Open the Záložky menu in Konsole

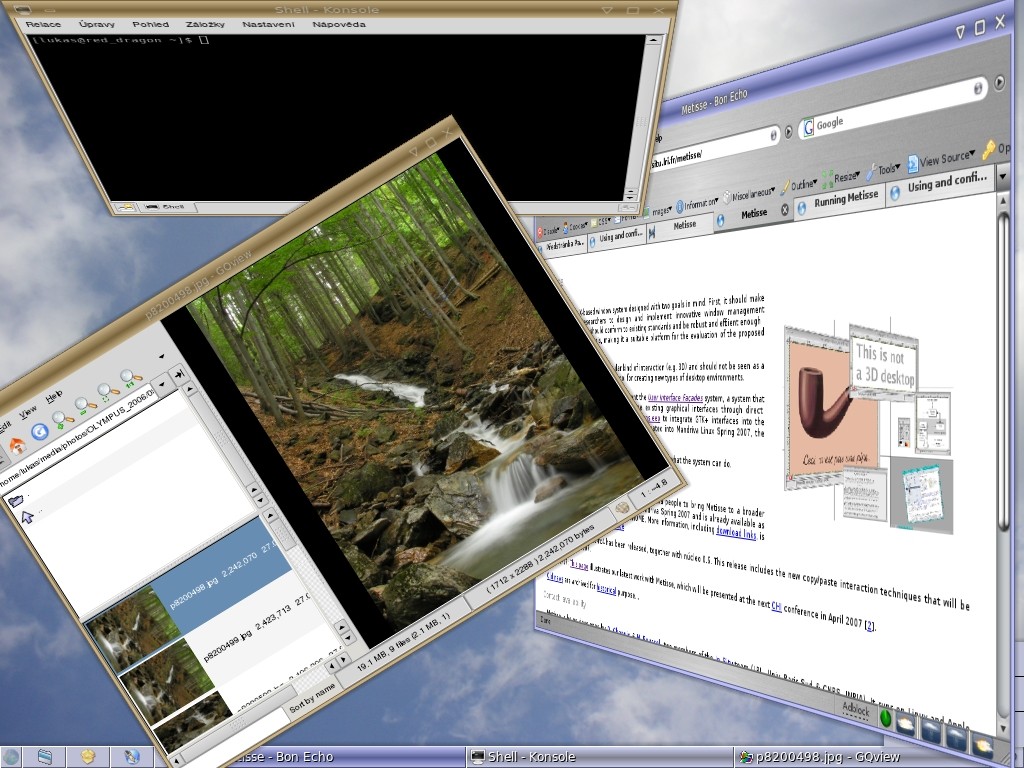pos(205,24)
